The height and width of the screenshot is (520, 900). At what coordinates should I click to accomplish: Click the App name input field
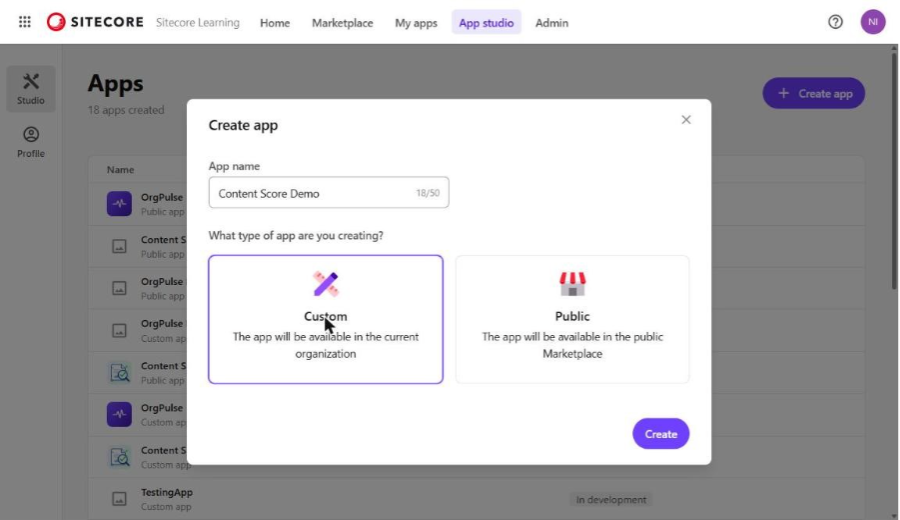pos(329,193)
